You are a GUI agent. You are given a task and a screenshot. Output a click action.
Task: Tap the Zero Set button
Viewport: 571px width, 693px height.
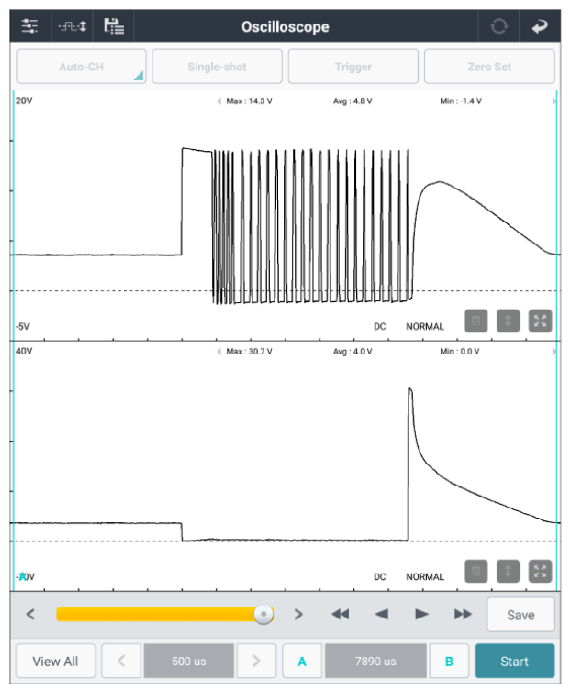489,66
